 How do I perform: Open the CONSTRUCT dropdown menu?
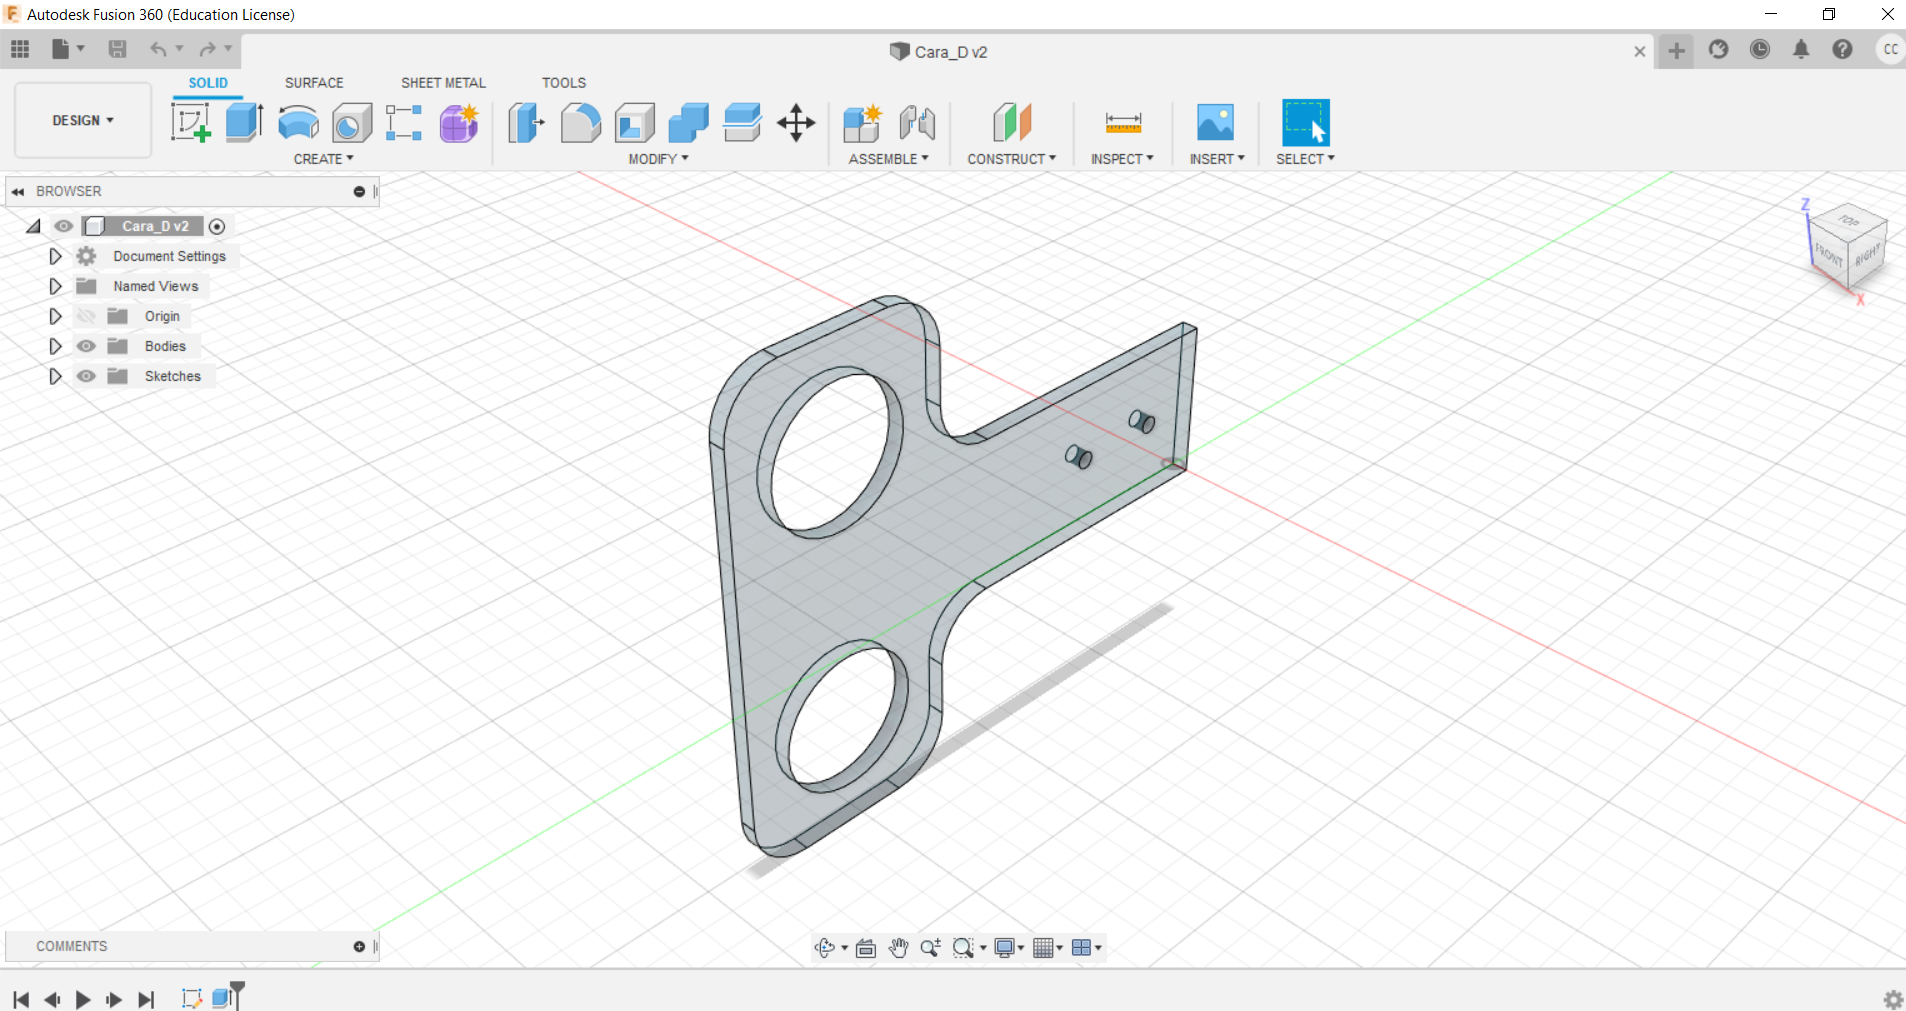click(1011, 159)
